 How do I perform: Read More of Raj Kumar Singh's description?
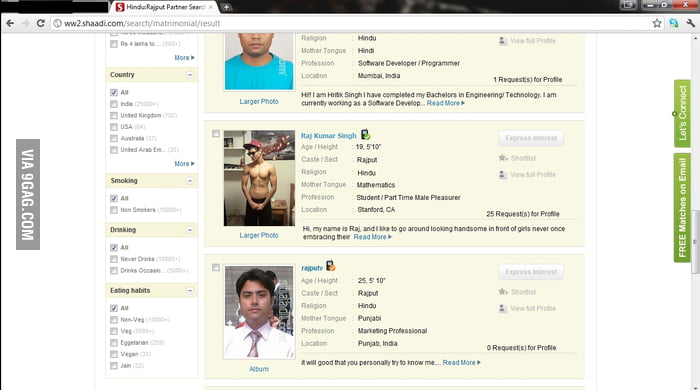point(372,237)
